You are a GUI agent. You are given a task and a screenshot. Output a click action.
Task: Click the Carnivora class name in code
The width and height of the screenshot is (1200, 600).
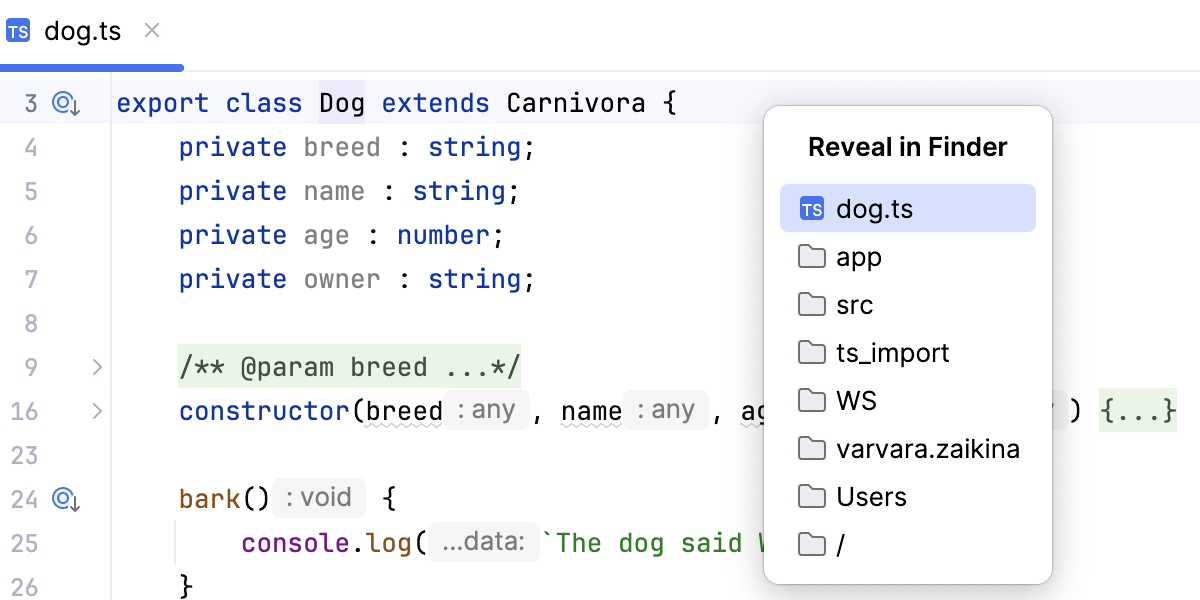[x=575, y=103]
